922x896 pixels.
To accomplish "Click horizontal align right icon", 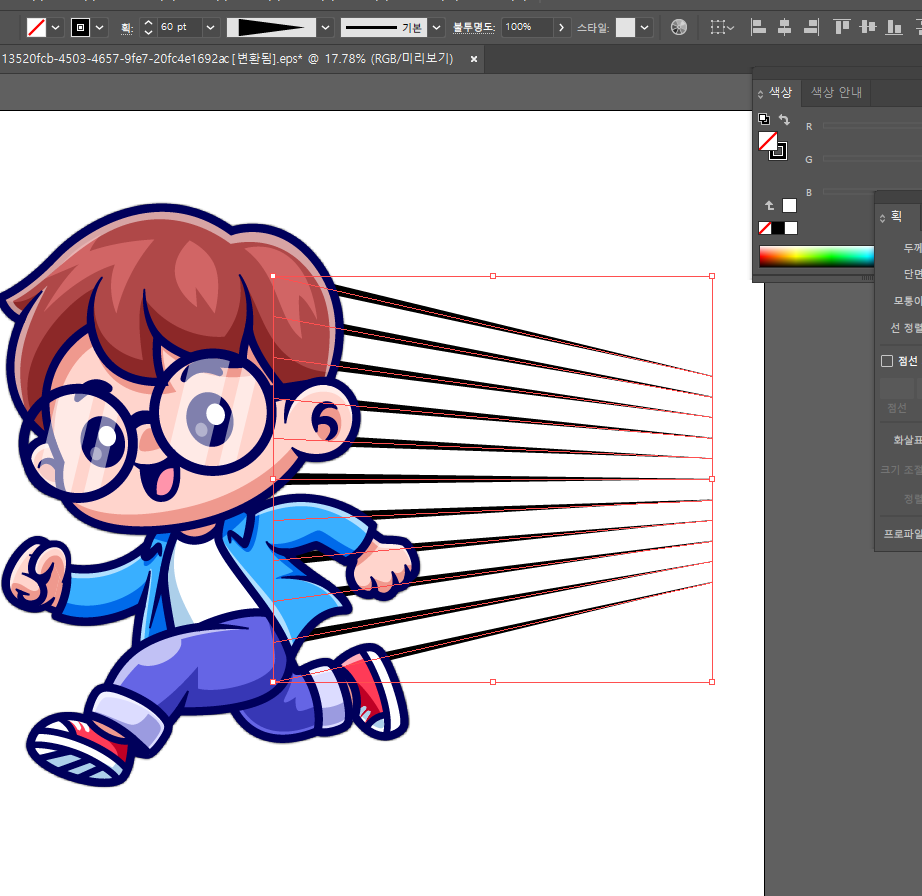I will (x=811, y=27).
